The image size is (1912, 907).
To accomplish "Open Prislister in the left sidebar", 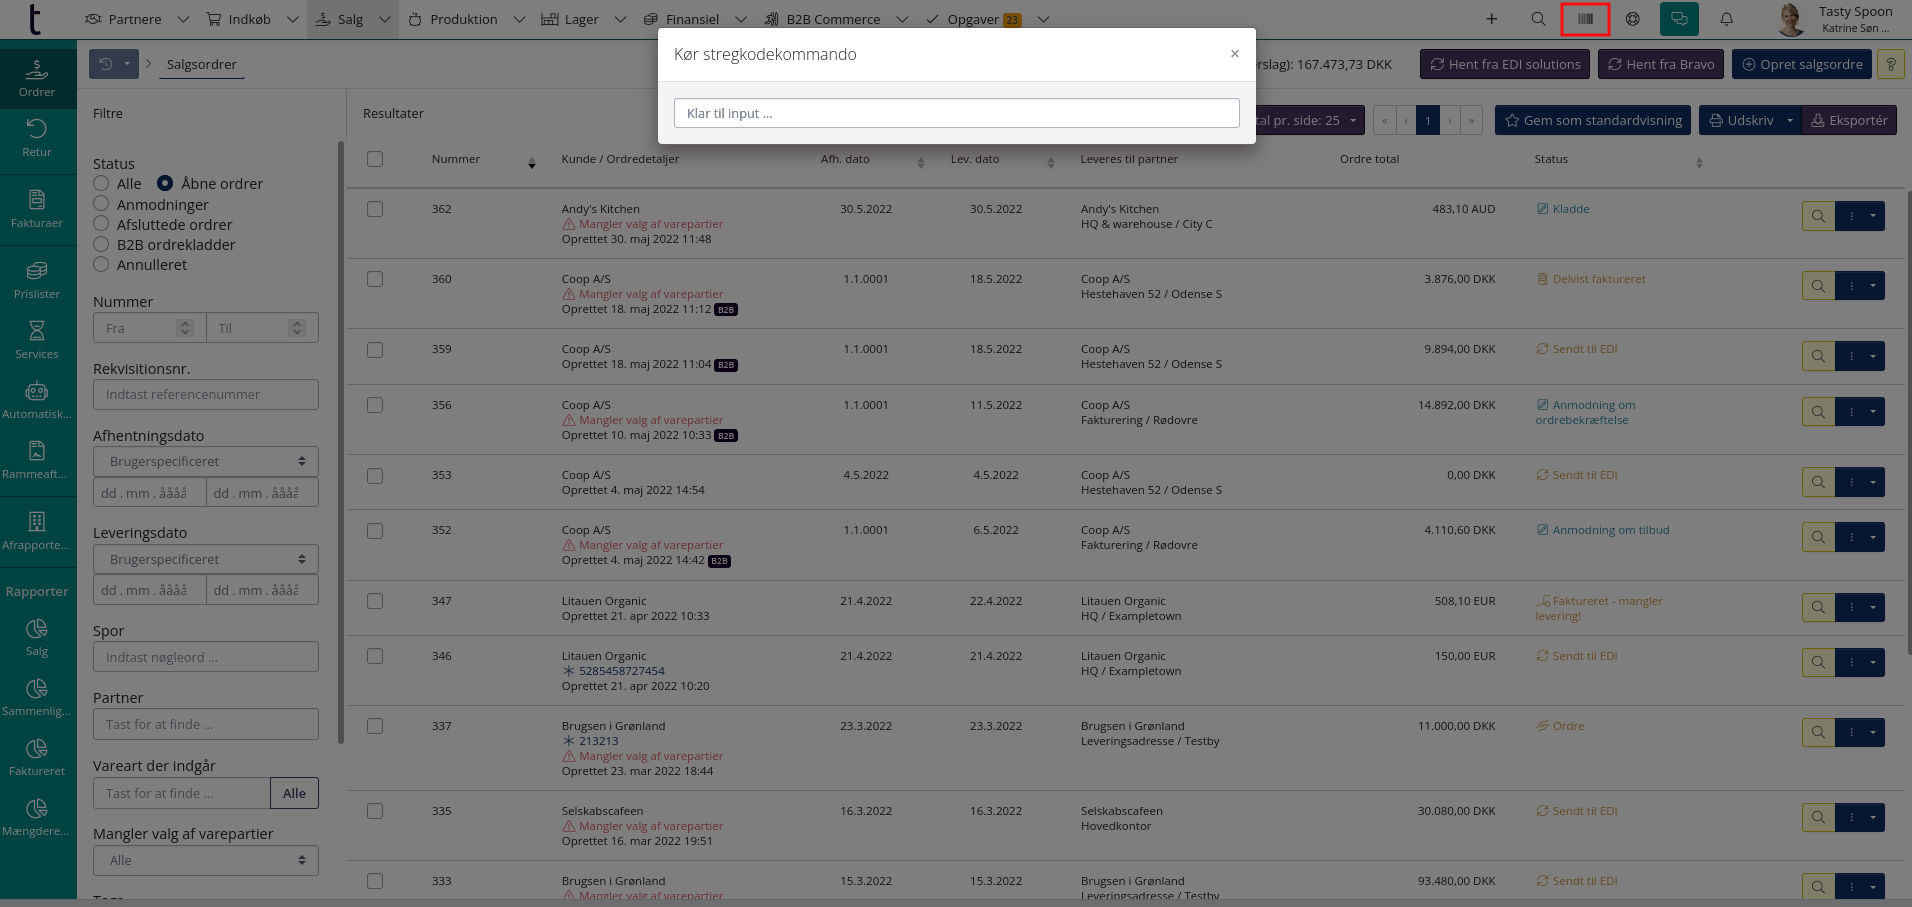I will [37, 280].
